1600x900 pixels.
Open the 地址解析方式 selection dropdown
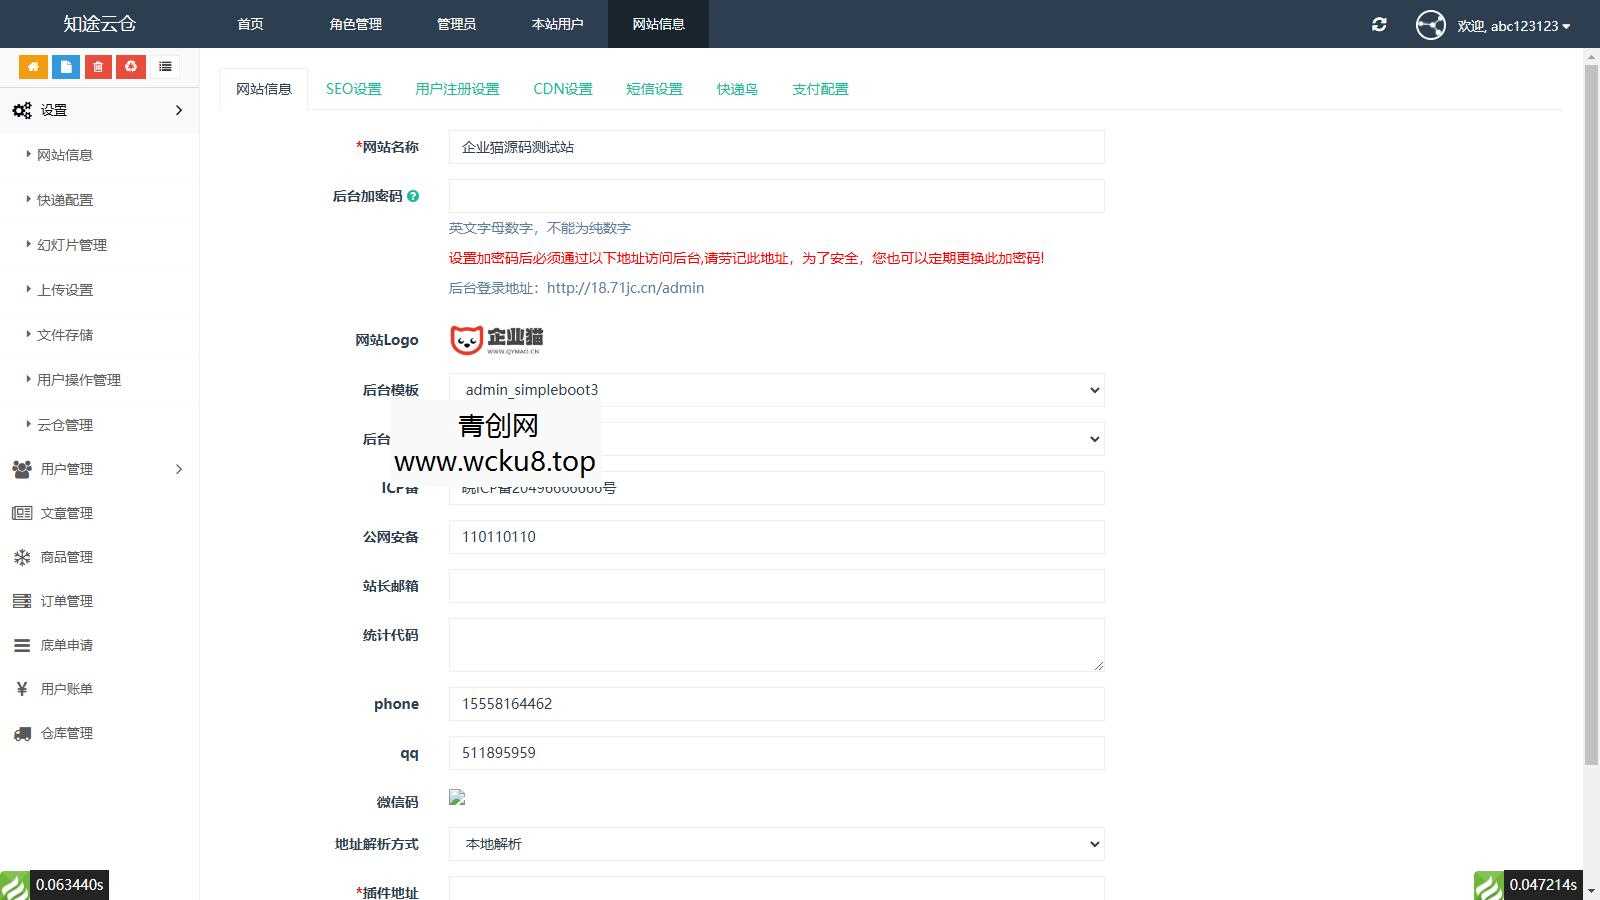[776, 844]
